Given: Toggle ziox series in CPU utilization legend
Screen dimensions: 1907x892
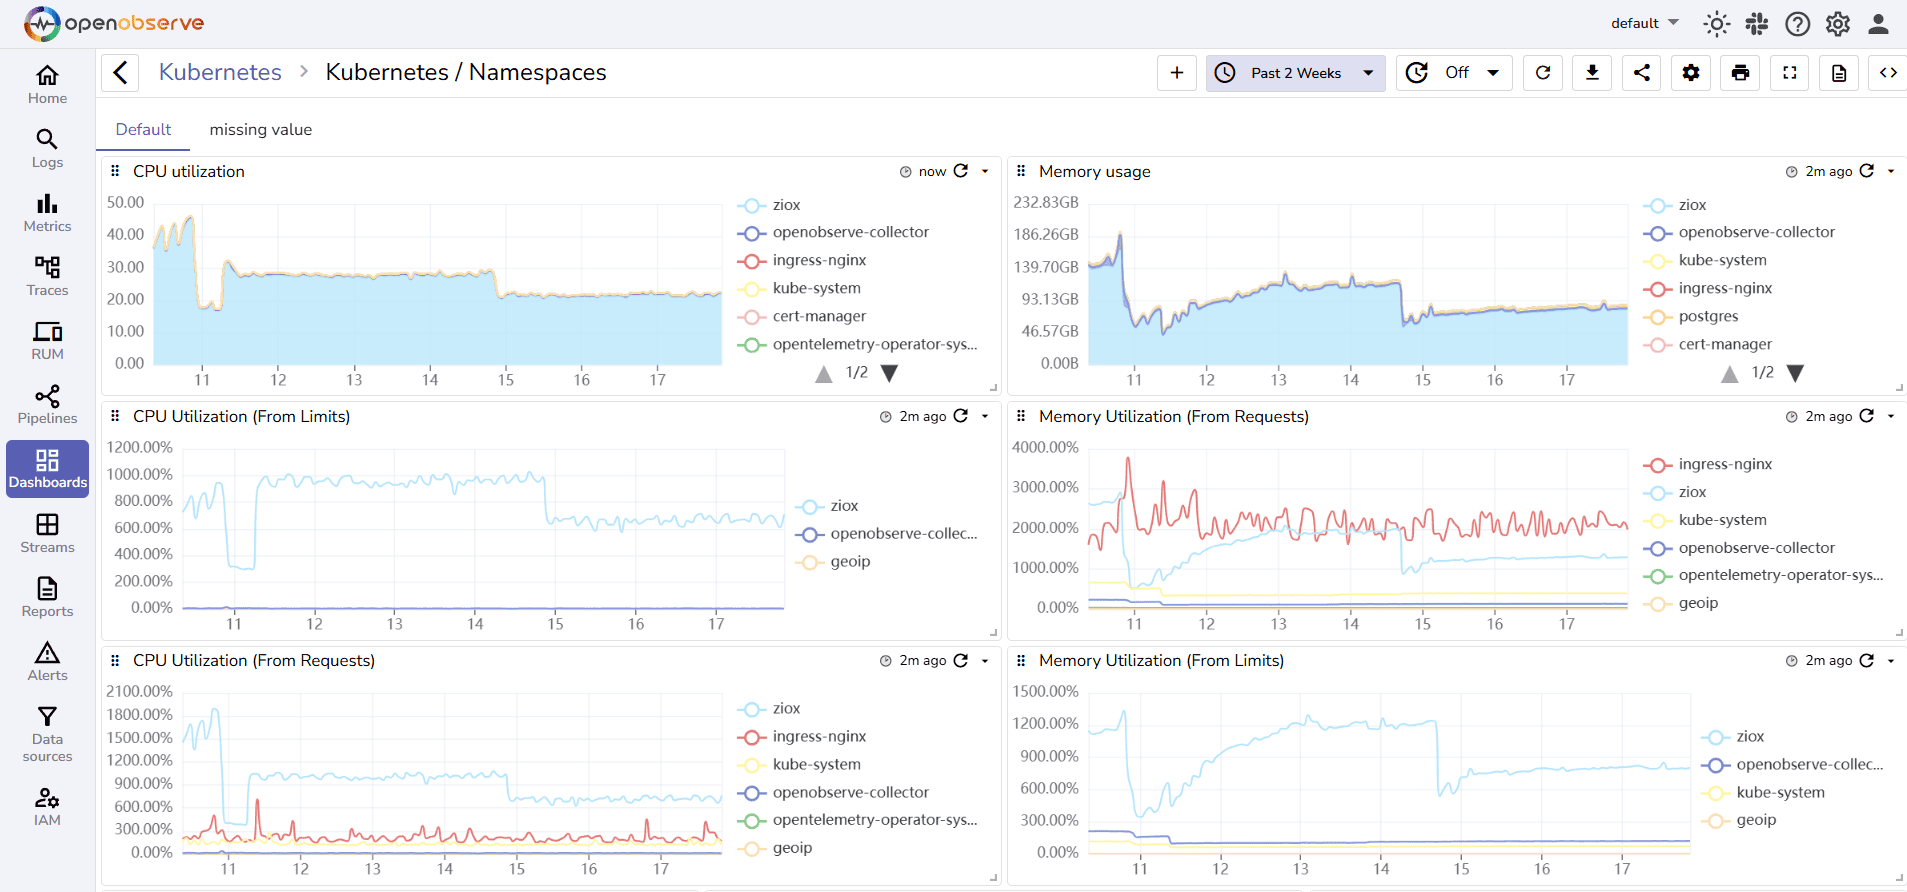Looking at the screenshot, I should pyautogui.click(x=786, y=205).
